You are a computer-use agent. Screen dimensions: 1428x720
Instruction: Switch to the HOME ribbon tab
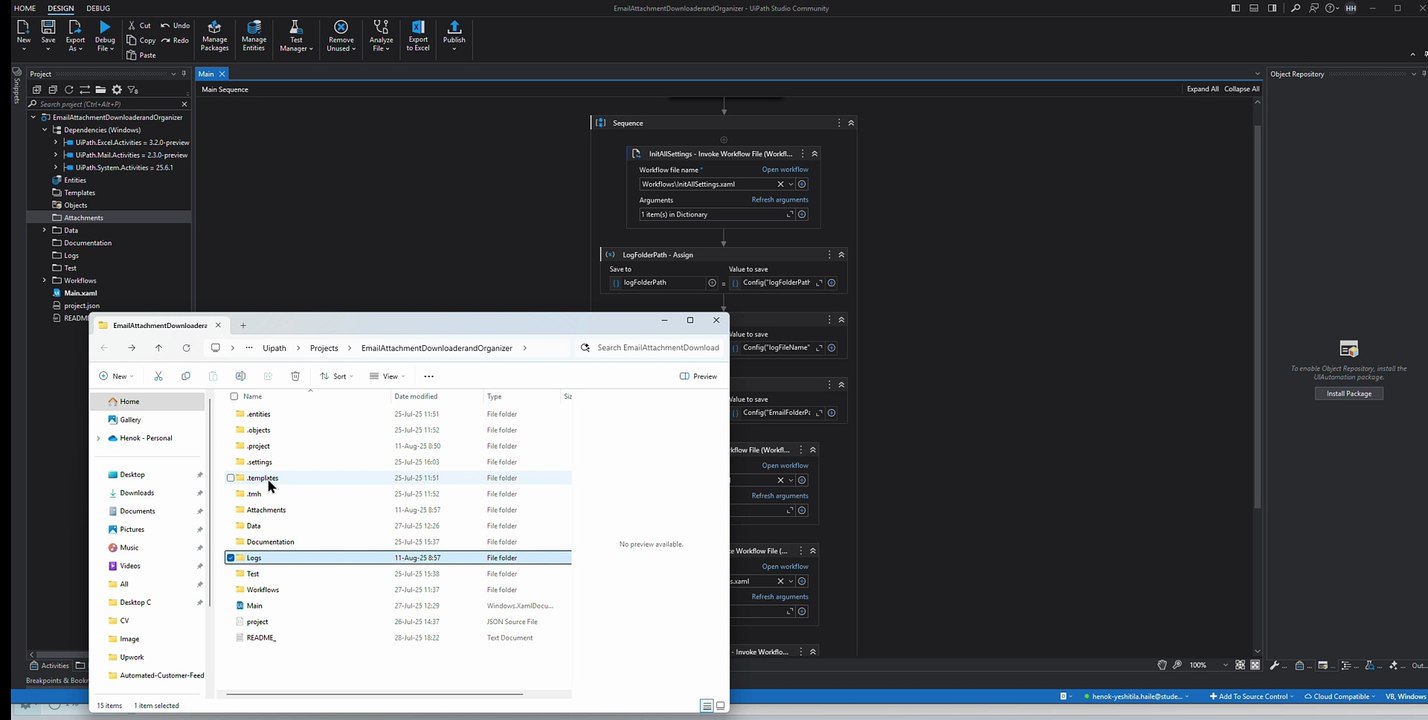[x=24, y=8]
